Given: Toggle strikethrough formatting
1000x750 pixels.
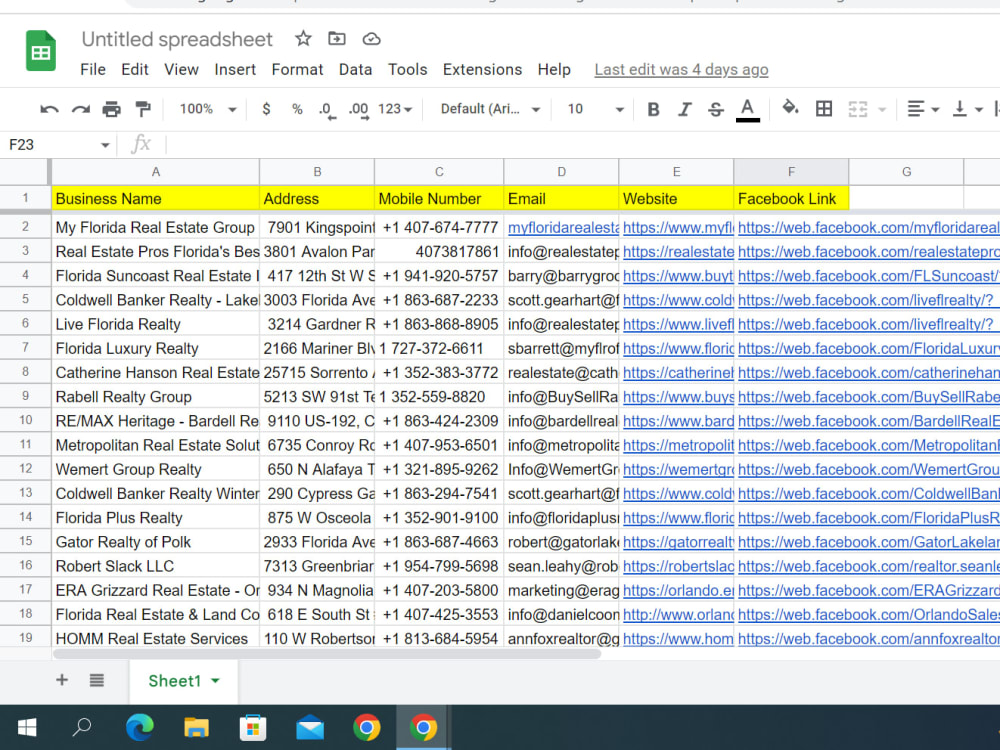Looking at the screenshot, I should (716, 110).
